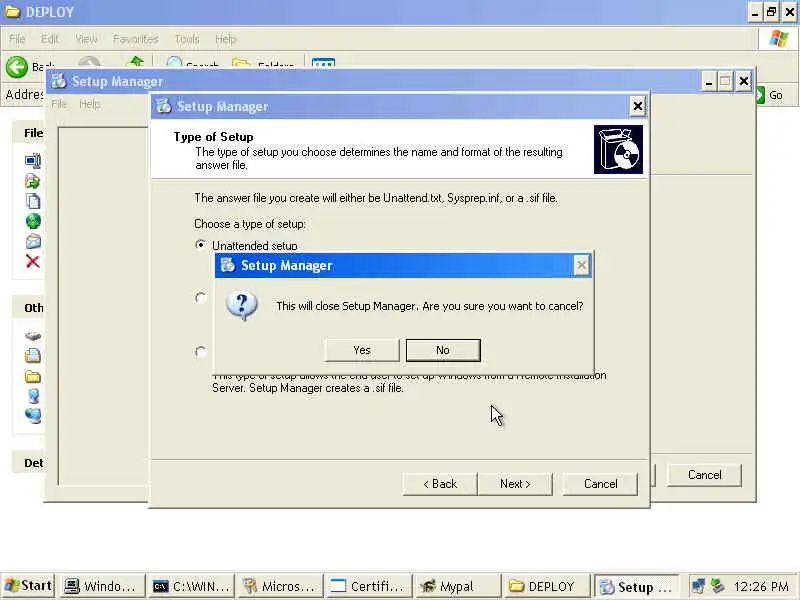This screenshot has height=600, width=800.
Task: Open the Help menu in DEPLOY Explorer
Action: 226,39
